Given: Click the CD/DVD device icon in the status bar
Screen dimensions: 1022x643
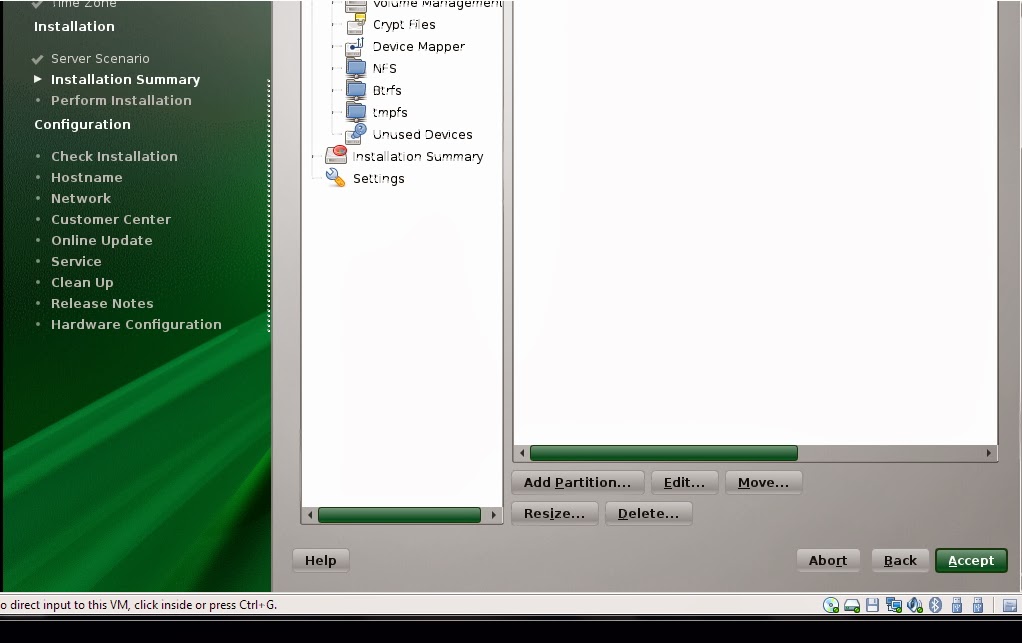Looking at the screenshot, I should tap(829, 605).
